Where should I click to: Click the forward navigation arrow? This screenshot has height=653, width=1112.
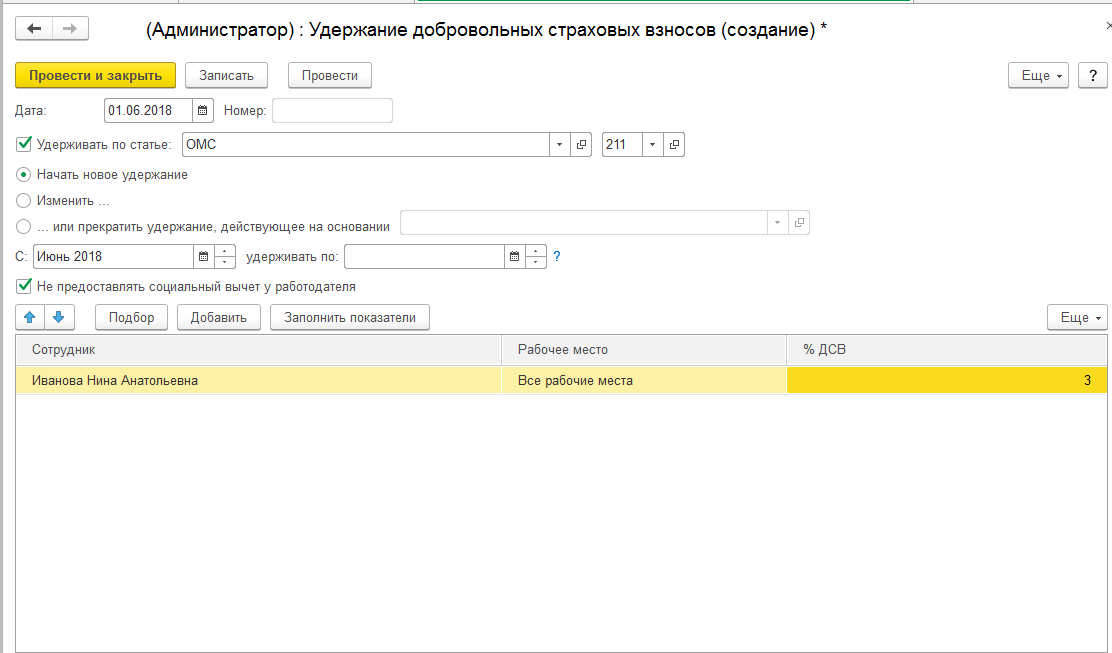pos(70,29)
